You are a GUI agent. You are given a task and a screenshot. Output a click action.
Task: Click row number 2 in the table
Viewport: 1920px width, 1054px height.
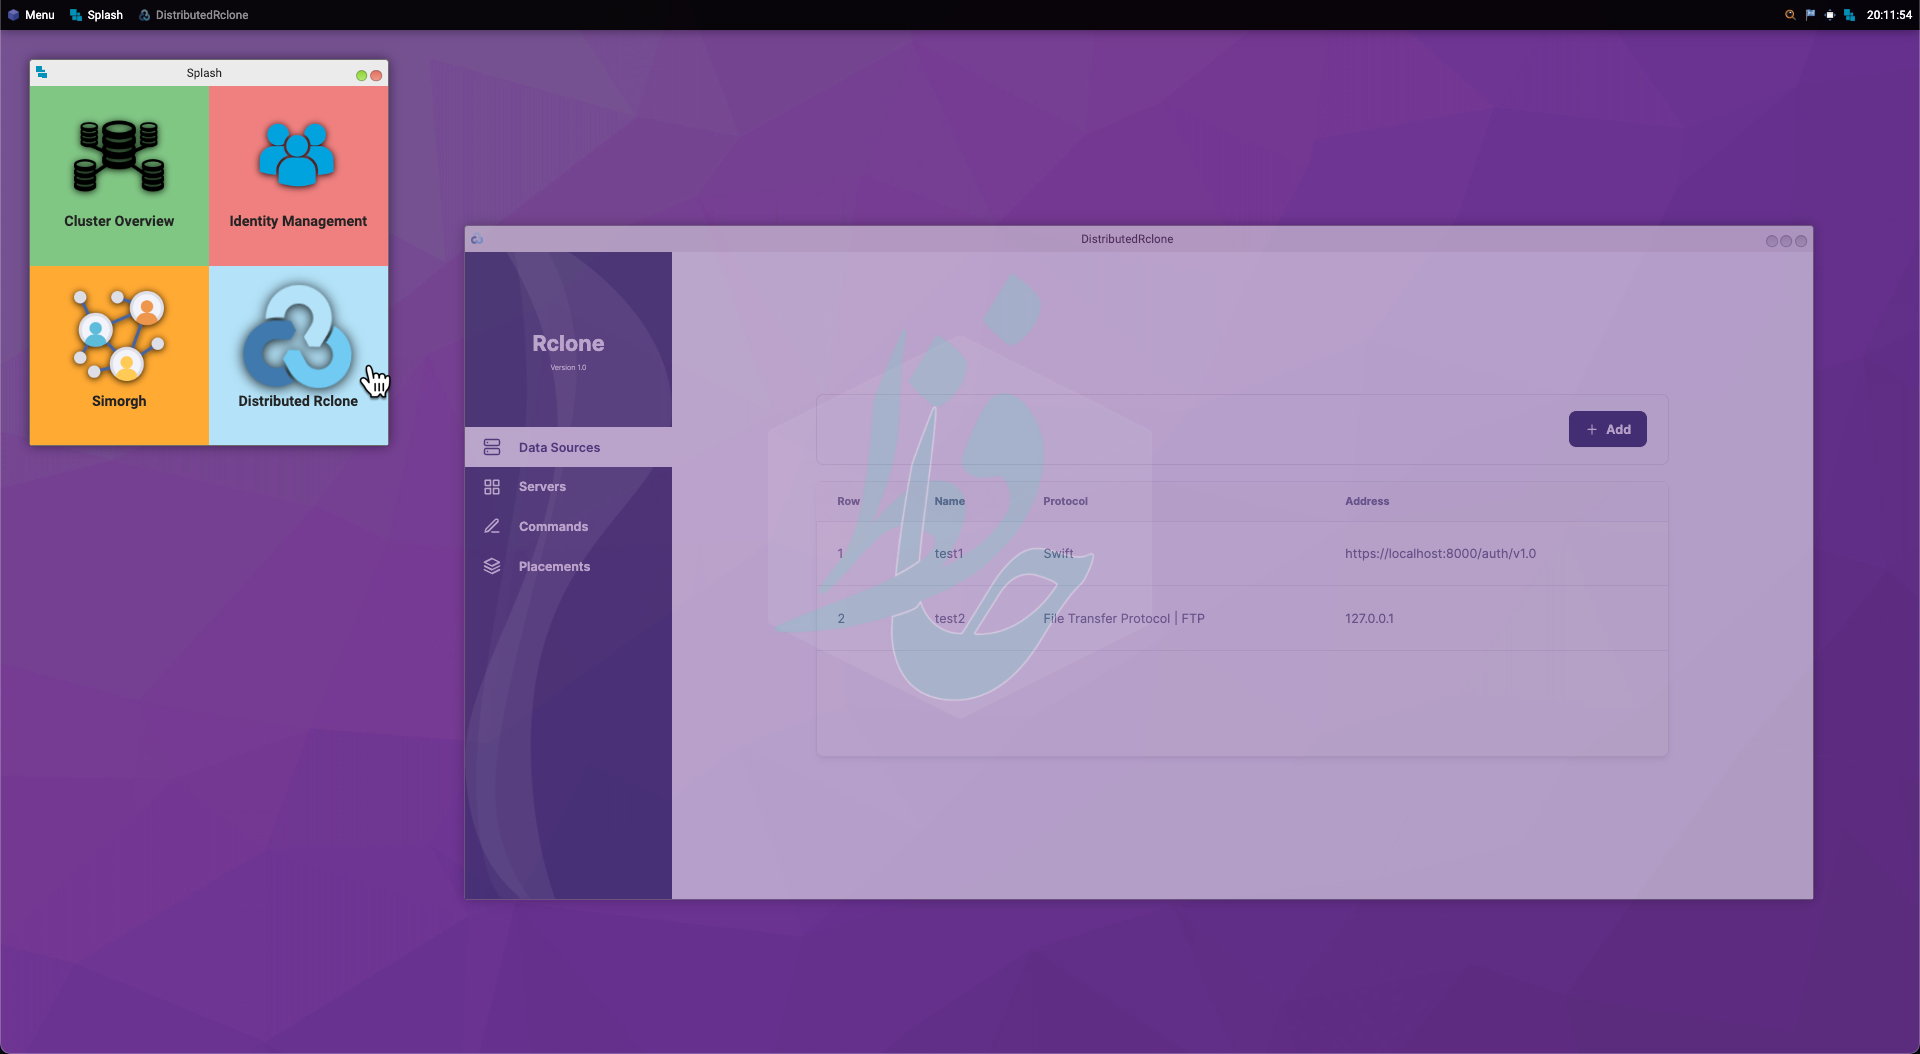841,618
